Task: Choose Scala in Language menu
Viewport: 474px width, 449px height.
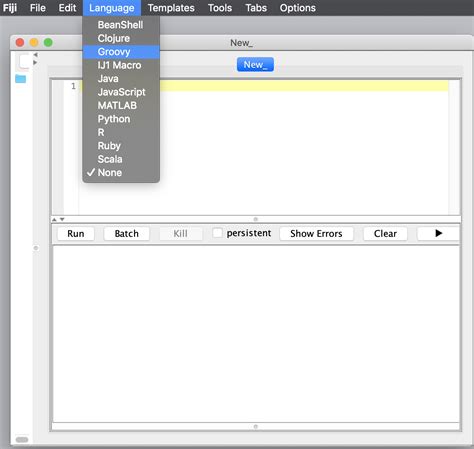Action: point(121,159)
